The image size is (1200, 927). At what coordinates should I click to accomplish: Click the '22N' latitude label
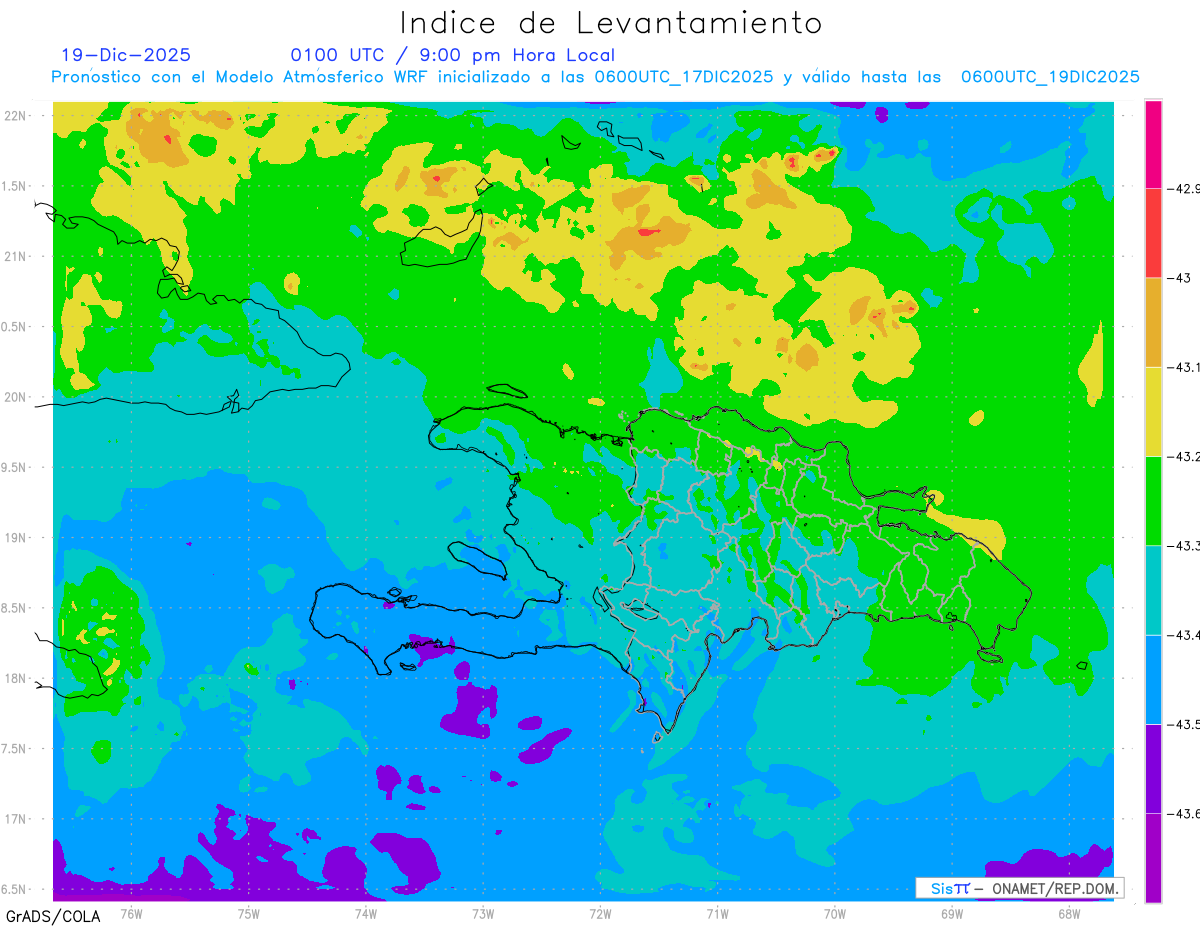(x=16, y=116)
